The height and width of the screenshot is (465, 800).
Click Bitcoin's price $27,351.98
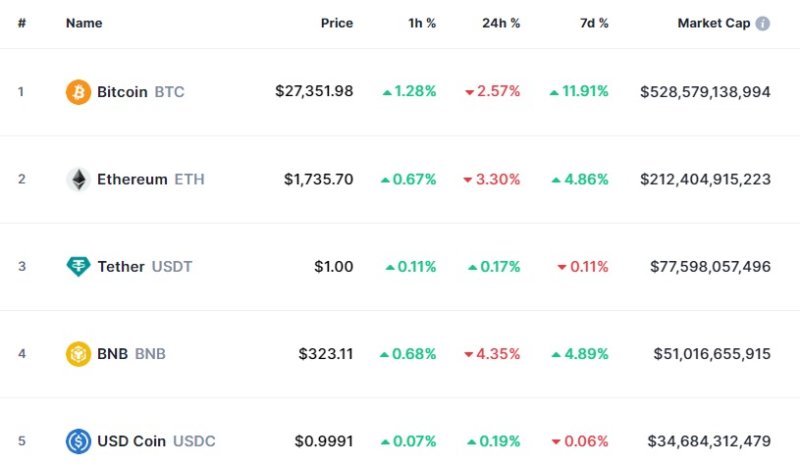314,92
